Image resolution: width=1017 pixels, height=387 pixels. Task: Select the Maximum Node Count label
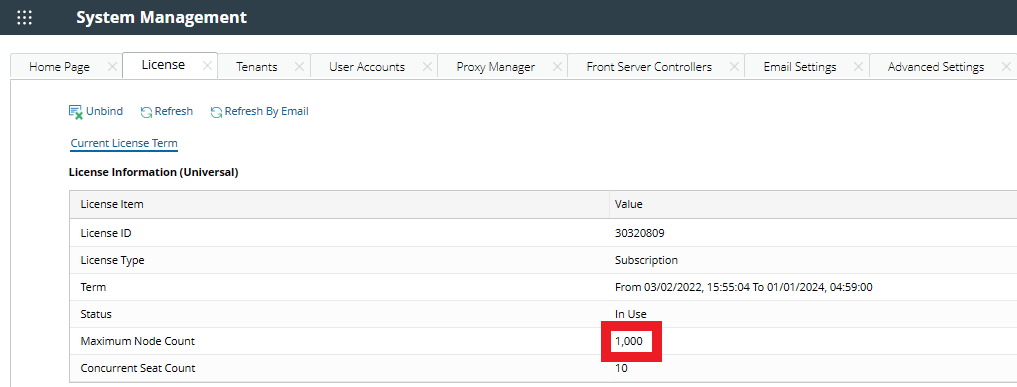coord(138,341)
